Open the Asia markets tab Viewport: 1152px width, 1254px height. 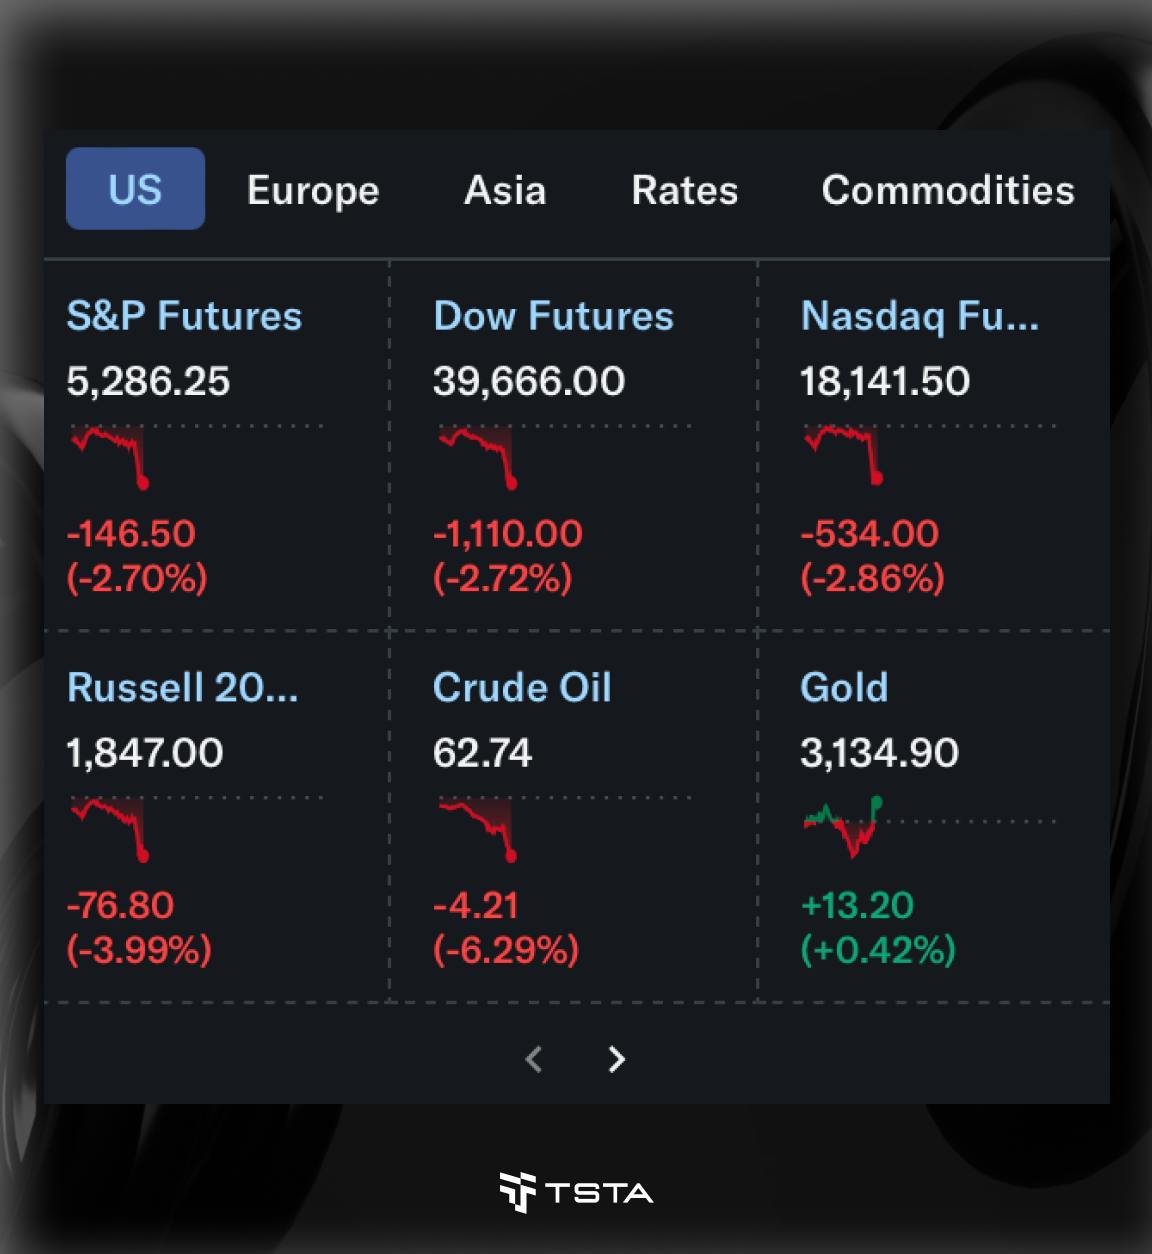click(x=505, y=190)
